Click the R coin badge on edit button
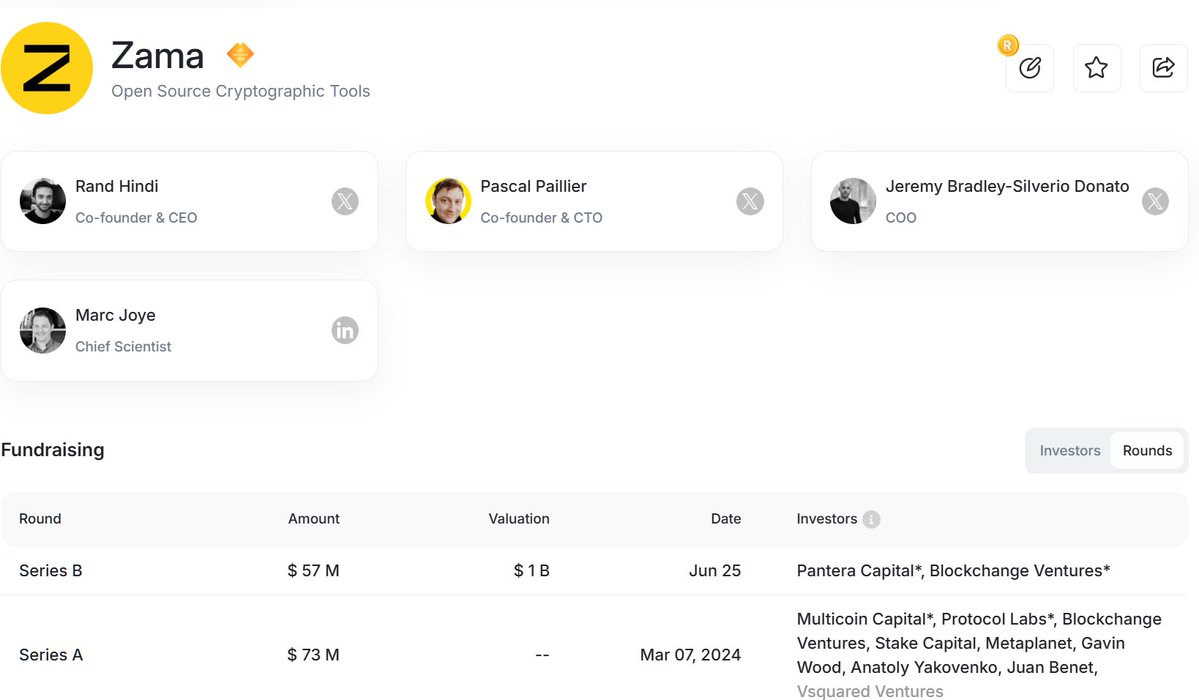Image resolution: width=1199 pixels, height=700 pixels. pos(1008,45)
